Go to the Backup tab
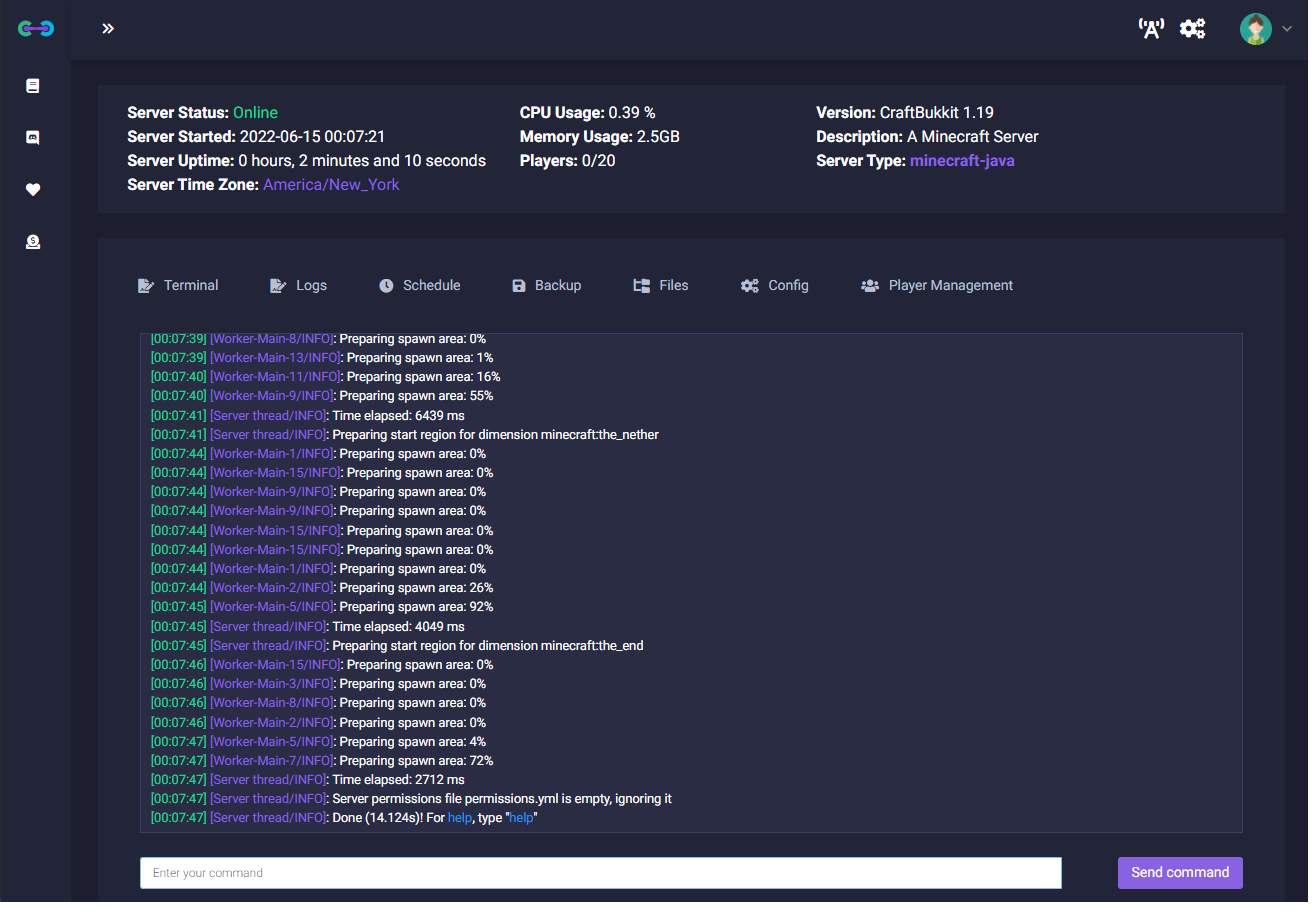Screen dimensions: 1312x920 tap(546, 286)
